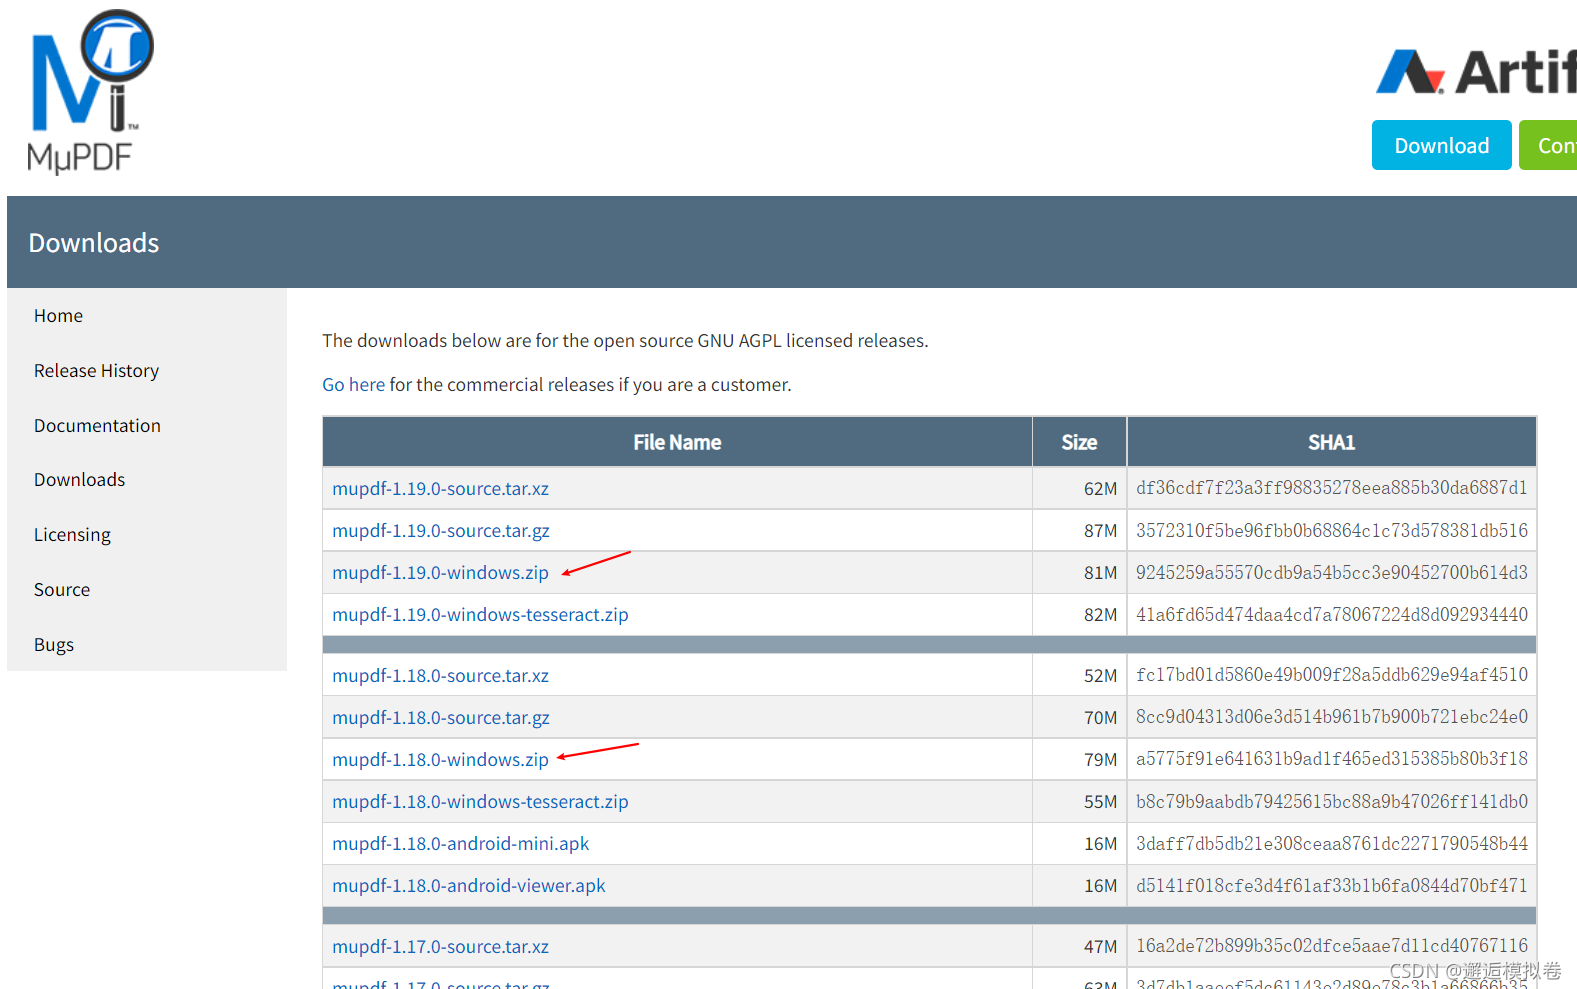Download mupdf-1.18.0-android-viewer.apk
This screenshot has height=989, width=1577.
(469, 886)
